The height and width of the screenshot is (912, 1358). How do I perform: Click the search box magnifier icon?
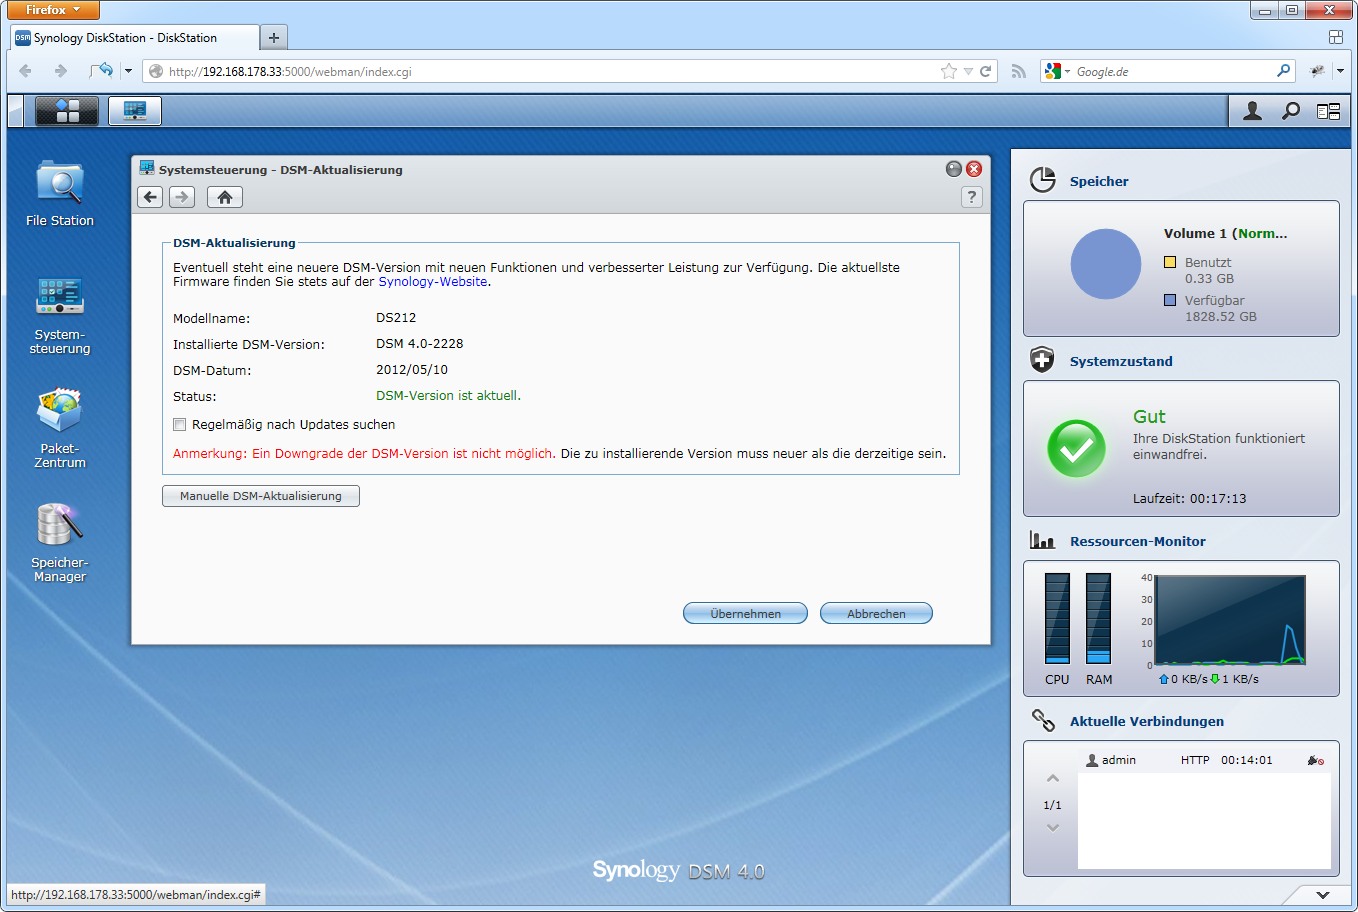coord(1284,71)
